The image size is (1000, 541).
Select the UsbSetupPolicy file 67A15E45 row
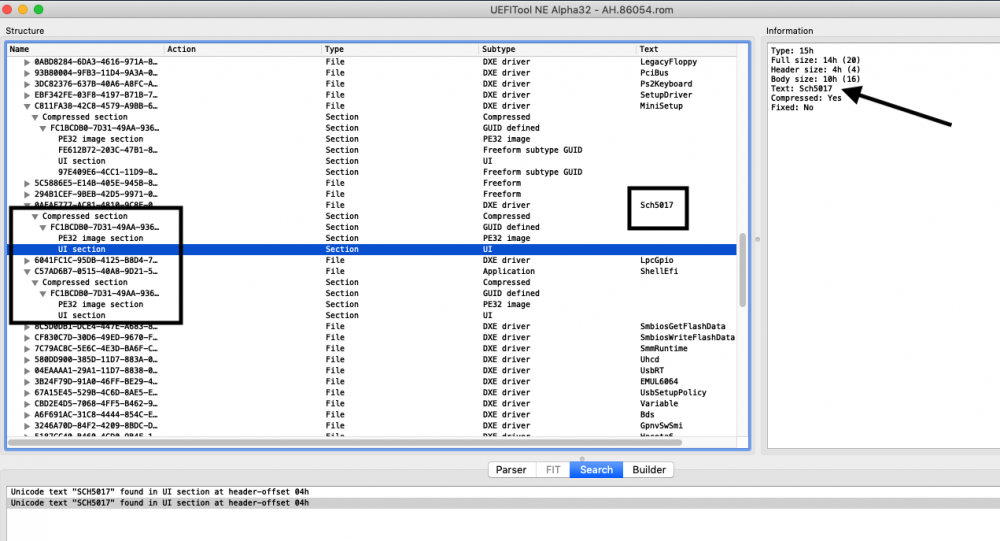tap(372, 392)
